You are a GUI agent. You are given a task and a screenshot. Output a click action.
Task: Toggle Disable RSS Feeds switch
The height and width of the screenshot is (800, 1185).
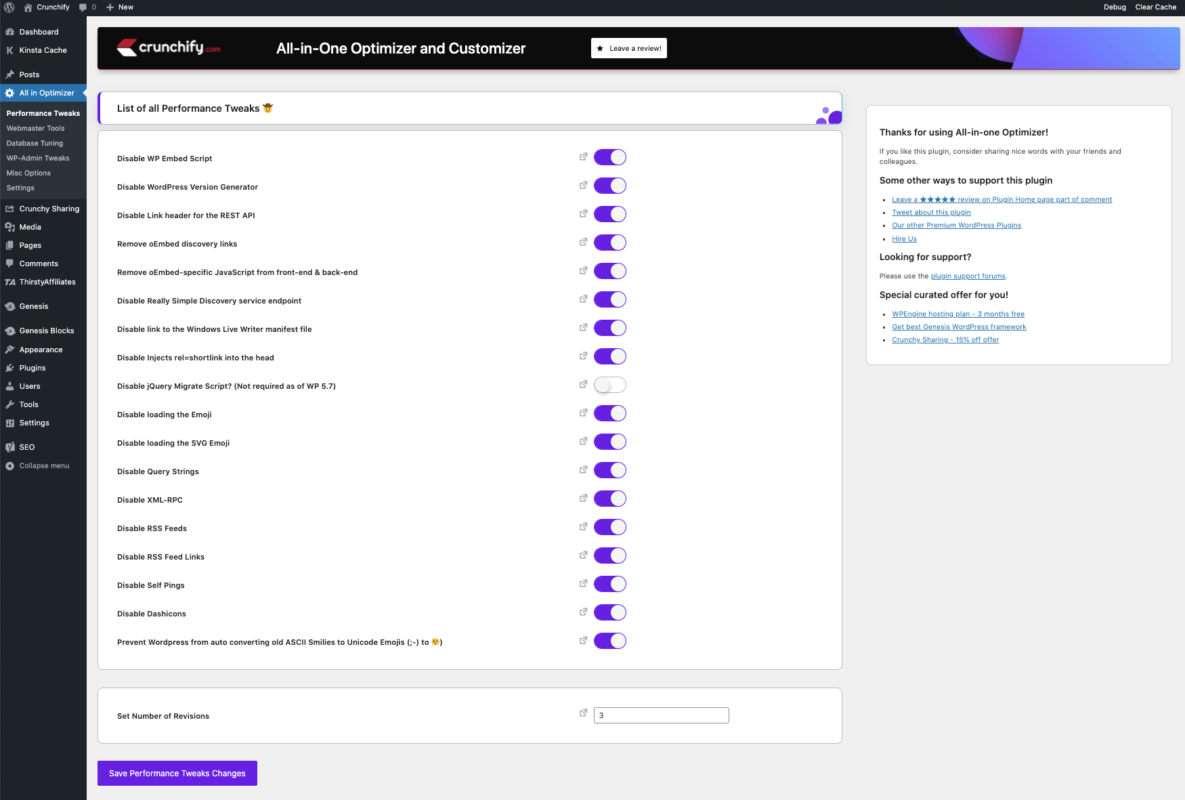click(x=610, y=527)
